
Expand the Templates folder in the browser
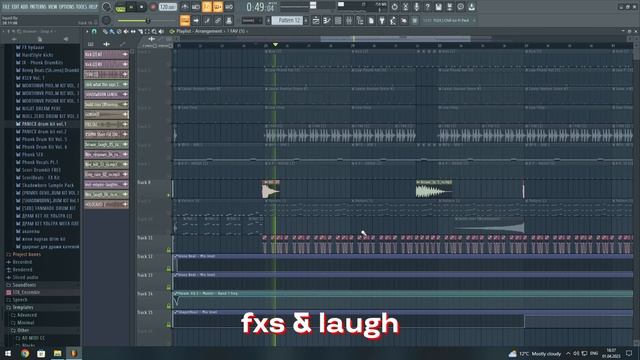pos(23,307)
